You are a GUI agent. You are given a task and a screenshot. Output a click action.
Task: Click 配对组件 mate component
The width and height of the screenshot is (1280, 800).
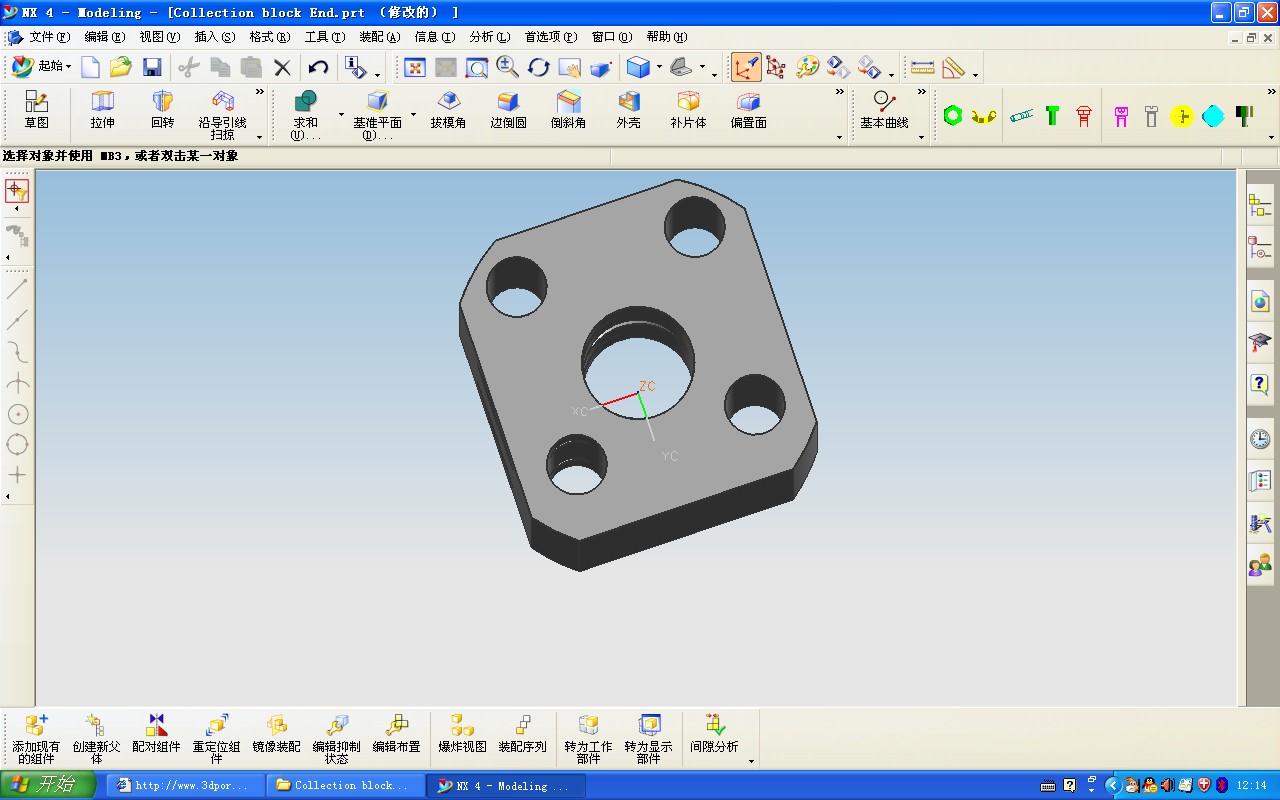(156, 734)
